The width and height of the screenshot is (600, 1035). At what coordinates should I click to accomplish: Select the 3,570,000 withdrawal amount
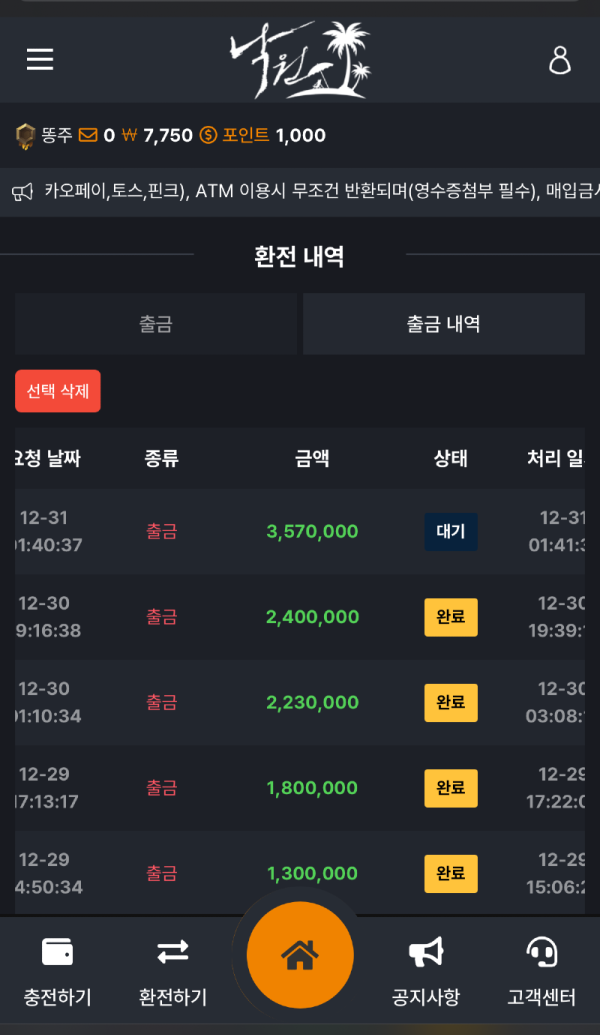point(312,532)
